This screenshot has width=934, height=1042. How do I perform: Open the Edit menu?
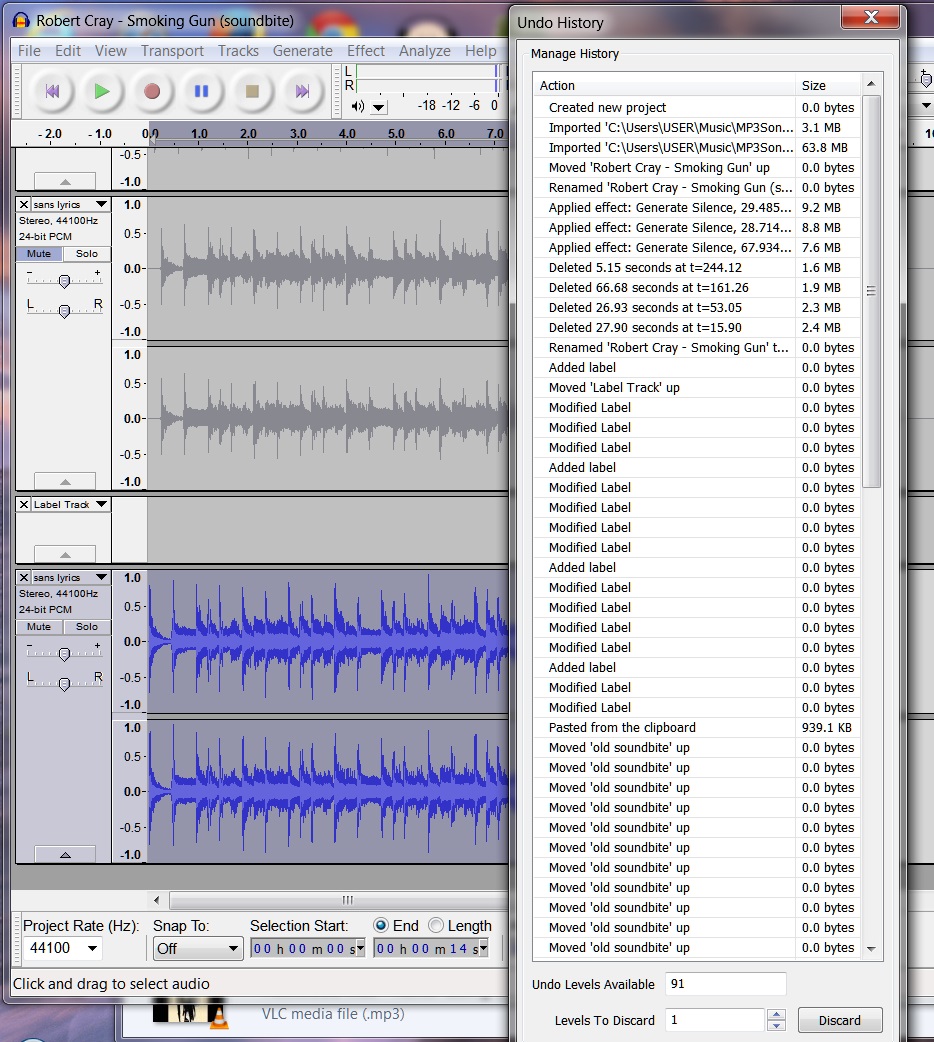(x=68, y=51)
